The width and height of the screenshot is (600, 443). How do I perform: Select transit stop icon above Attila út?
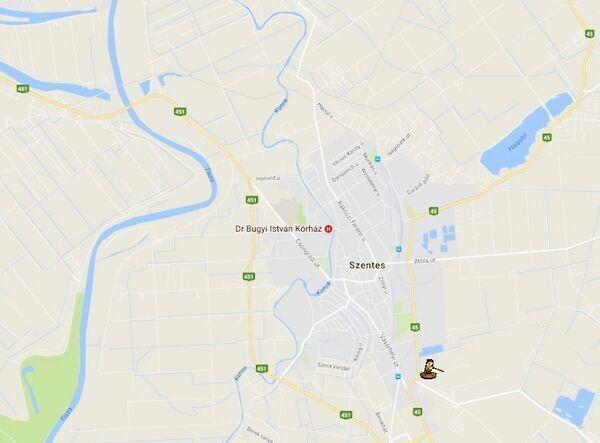(x=399, y=249)
